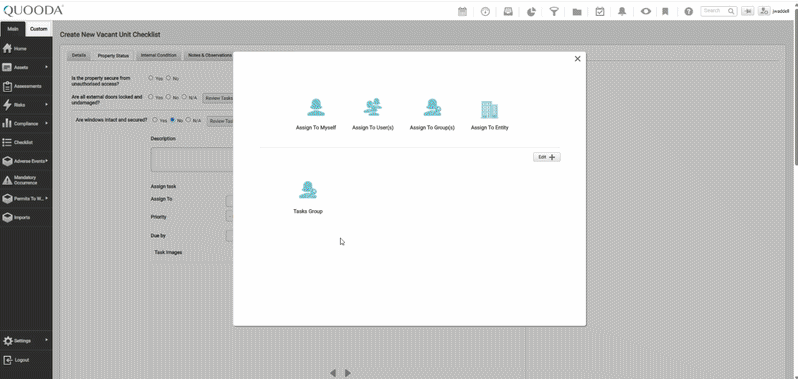This screenshot has height=379, width=798.
Task: Open the folder icon in top toolbar
Action: point(577,11)
